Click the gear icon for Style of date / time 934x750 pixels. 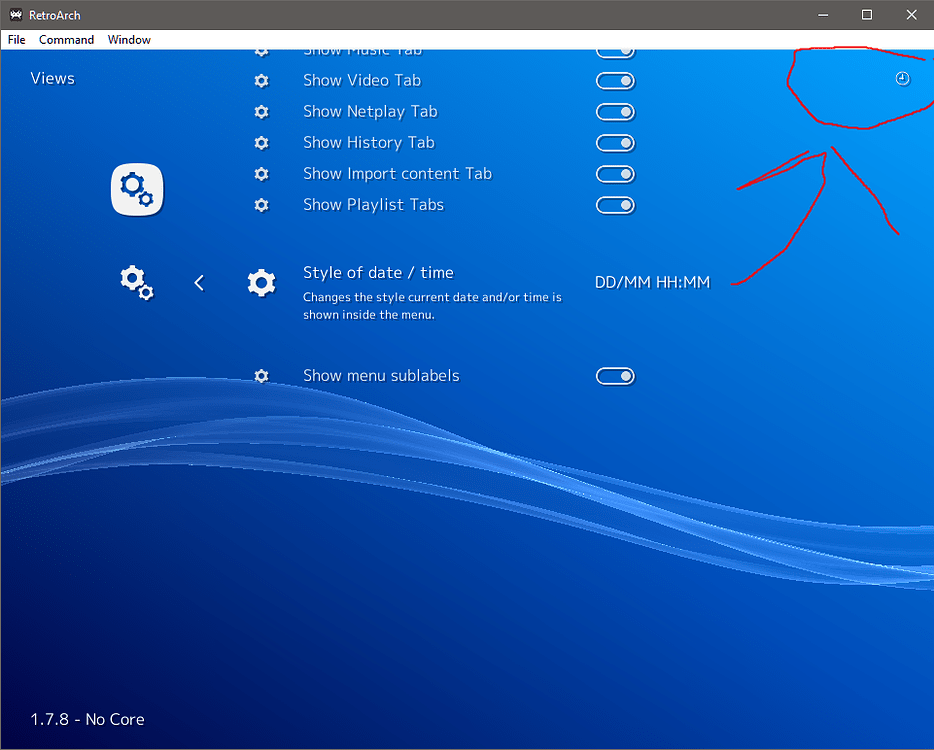click(x=261, y=282)
